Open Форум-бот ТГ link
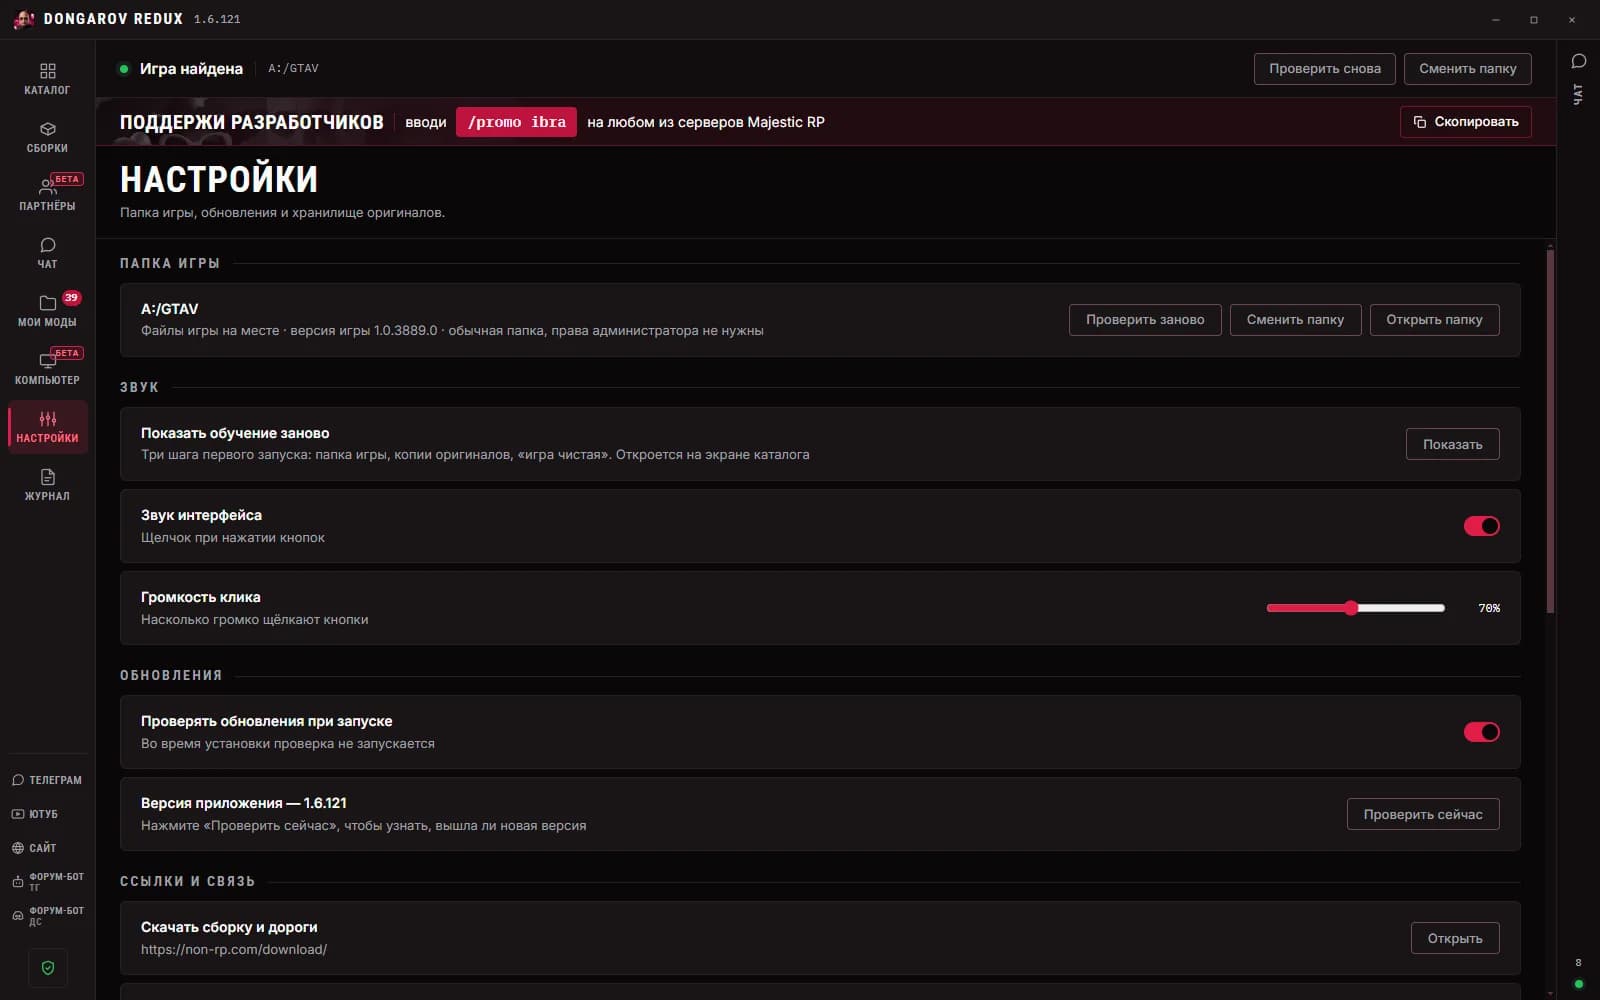This screenshot has height=1000, width=1600. (47, 882)
